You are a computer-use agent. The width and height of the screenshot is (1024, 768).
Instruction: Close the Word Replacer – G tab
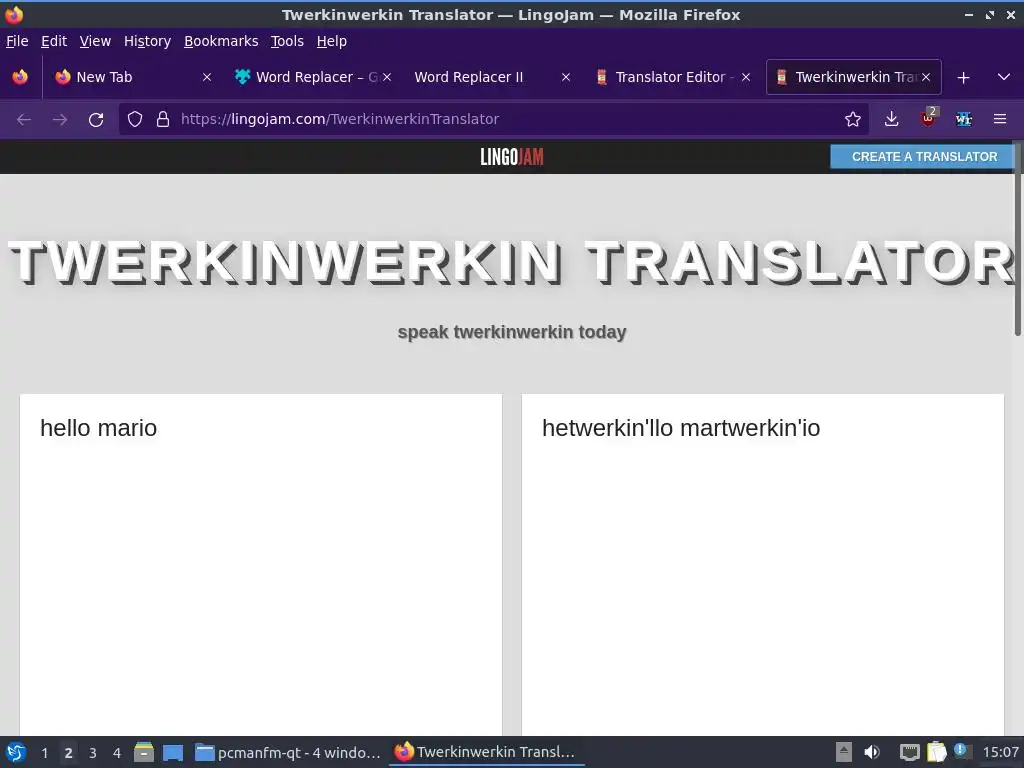click(x=387, y=77)
